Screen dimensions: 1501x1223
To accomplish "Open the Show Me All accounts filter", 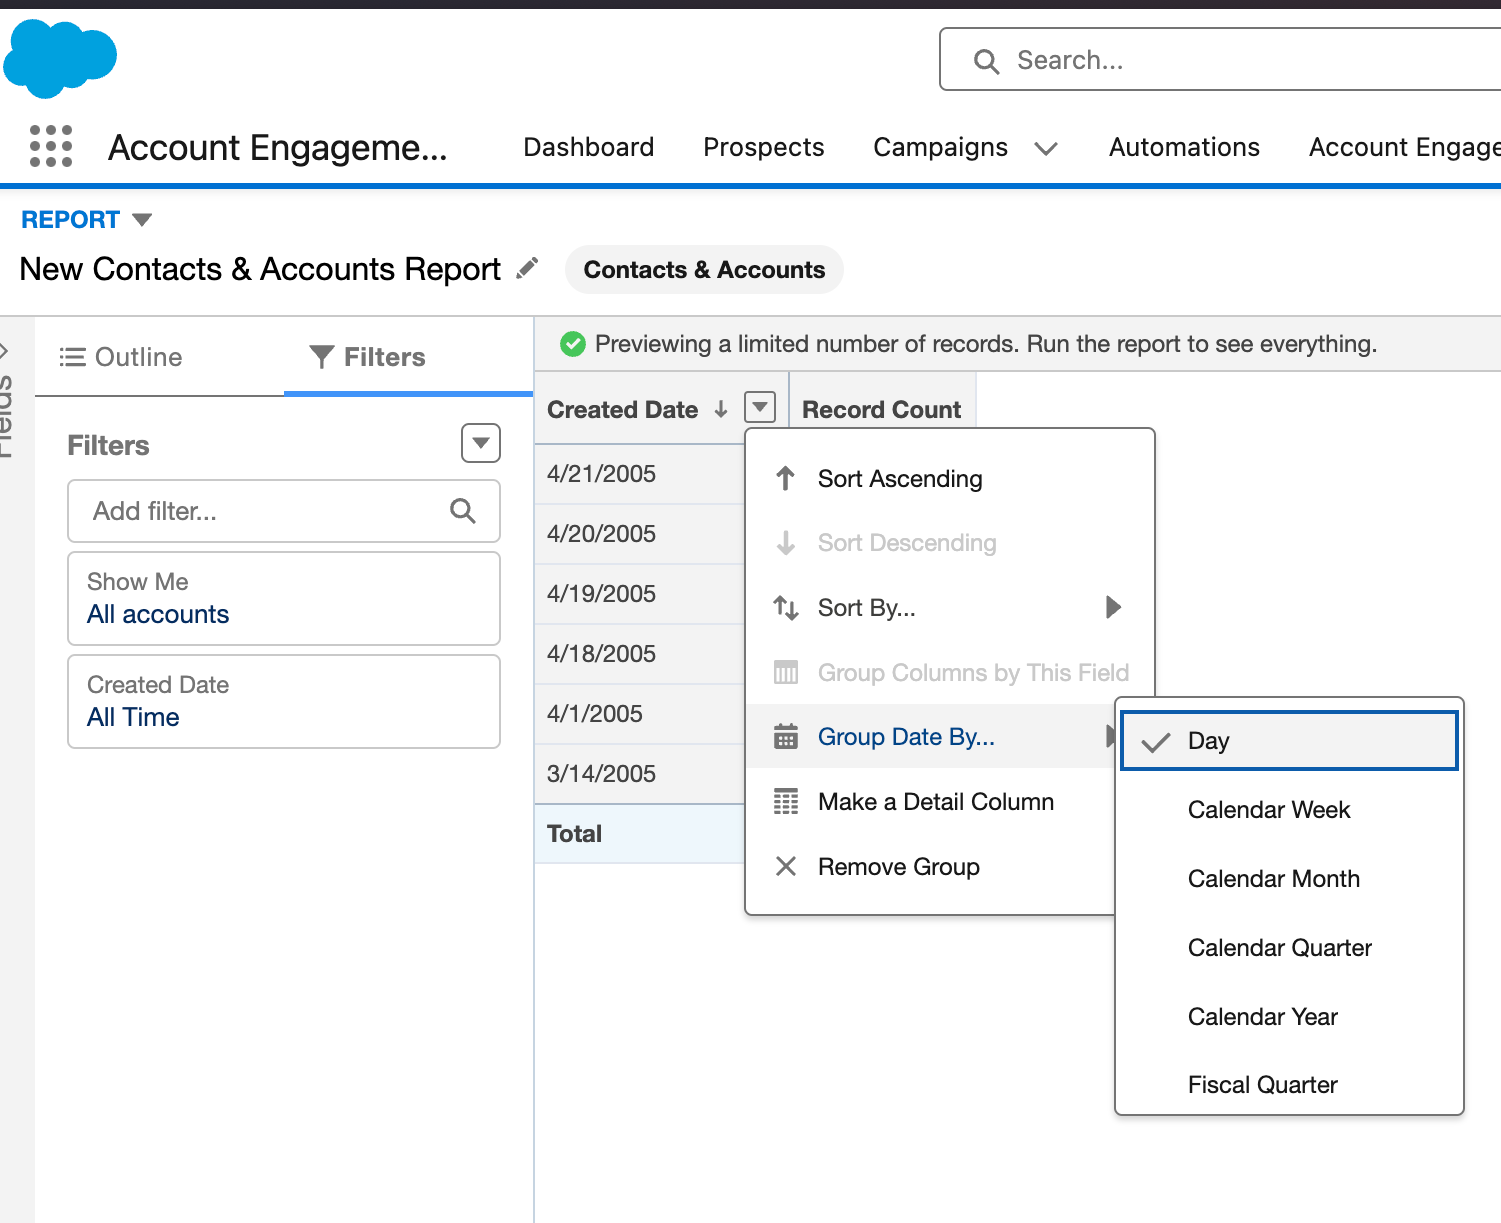I will tap(284, 599).
